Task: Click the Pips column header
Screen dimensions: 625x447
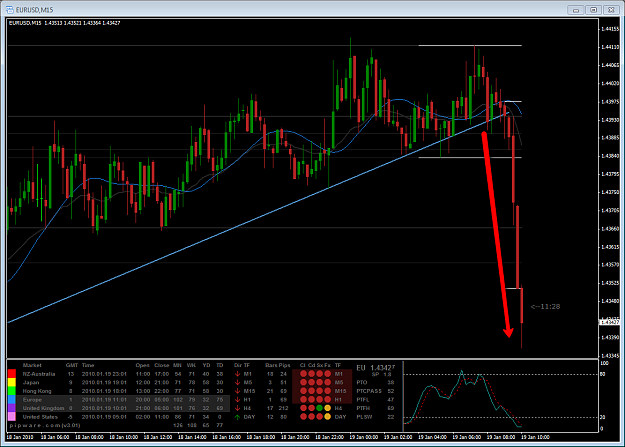Action: [x=285, y=365]
